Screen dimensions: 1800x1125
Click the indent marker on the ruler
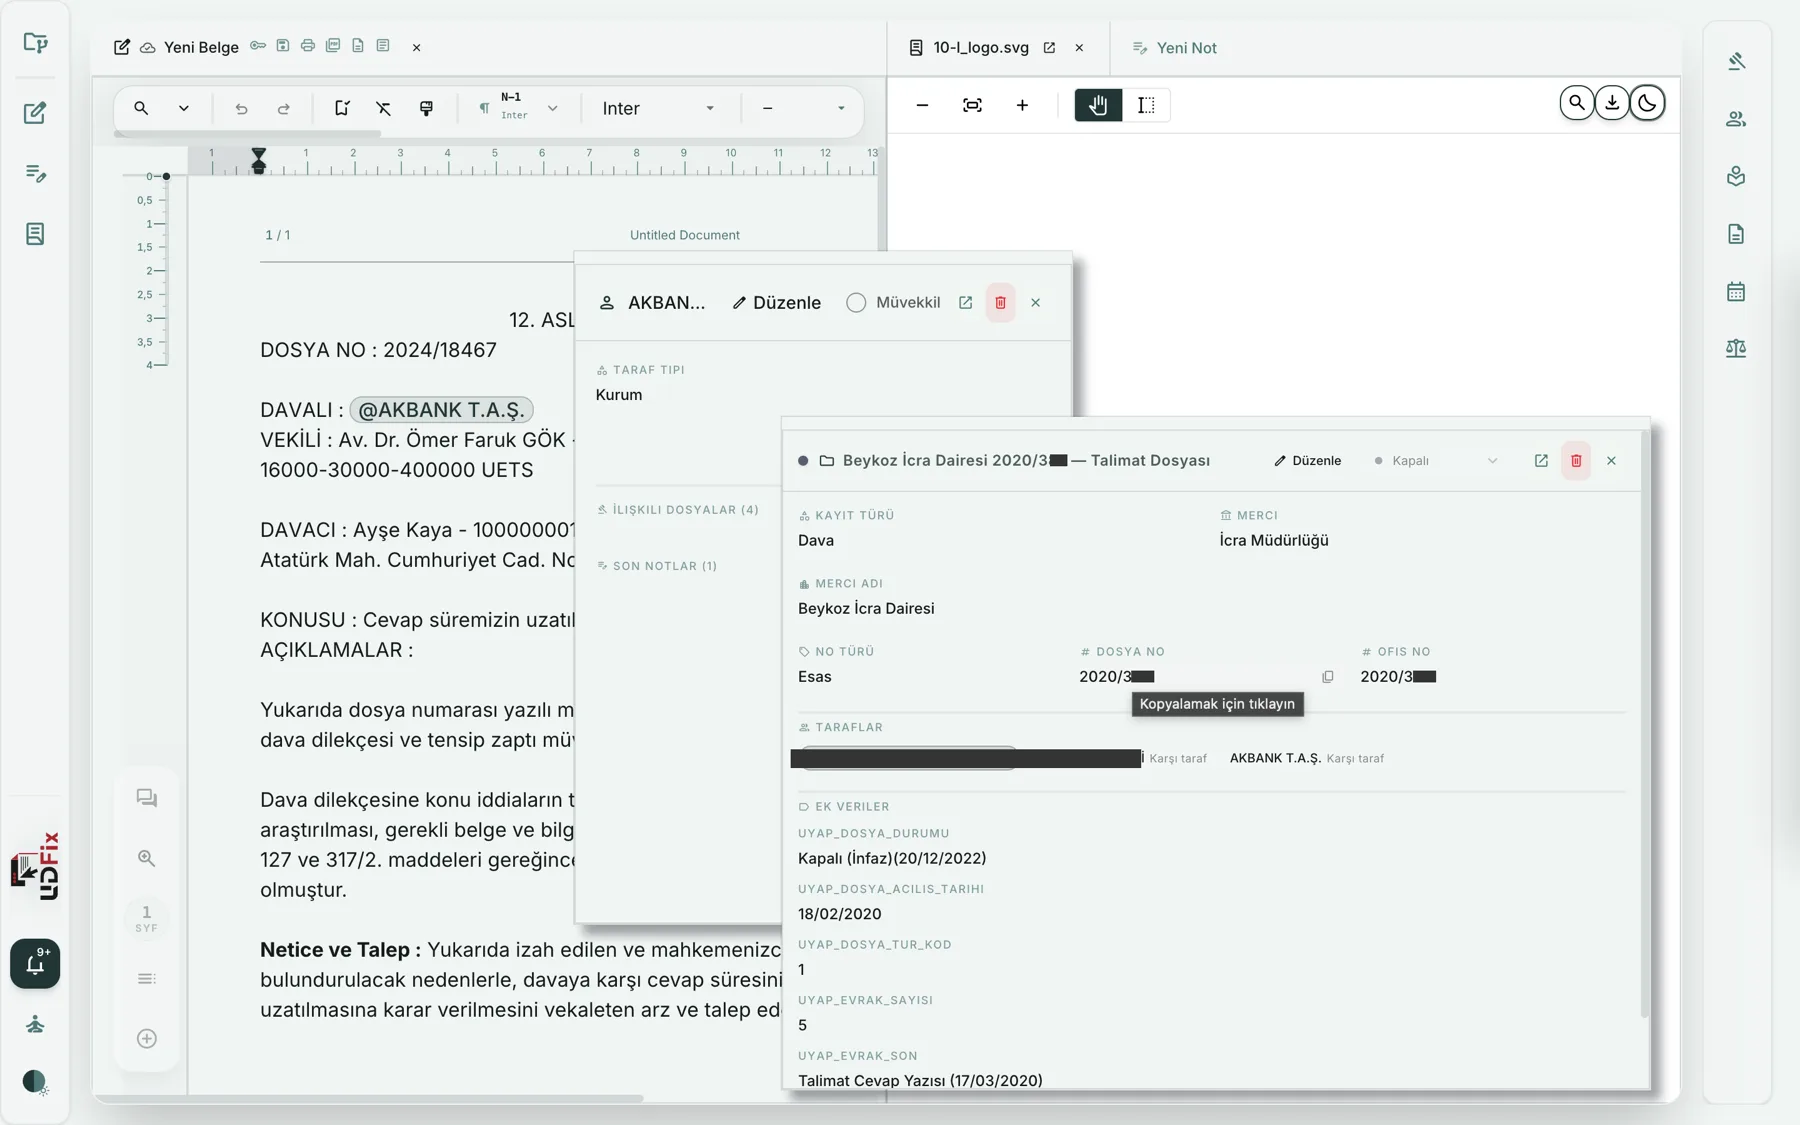[x=259, y=160]
